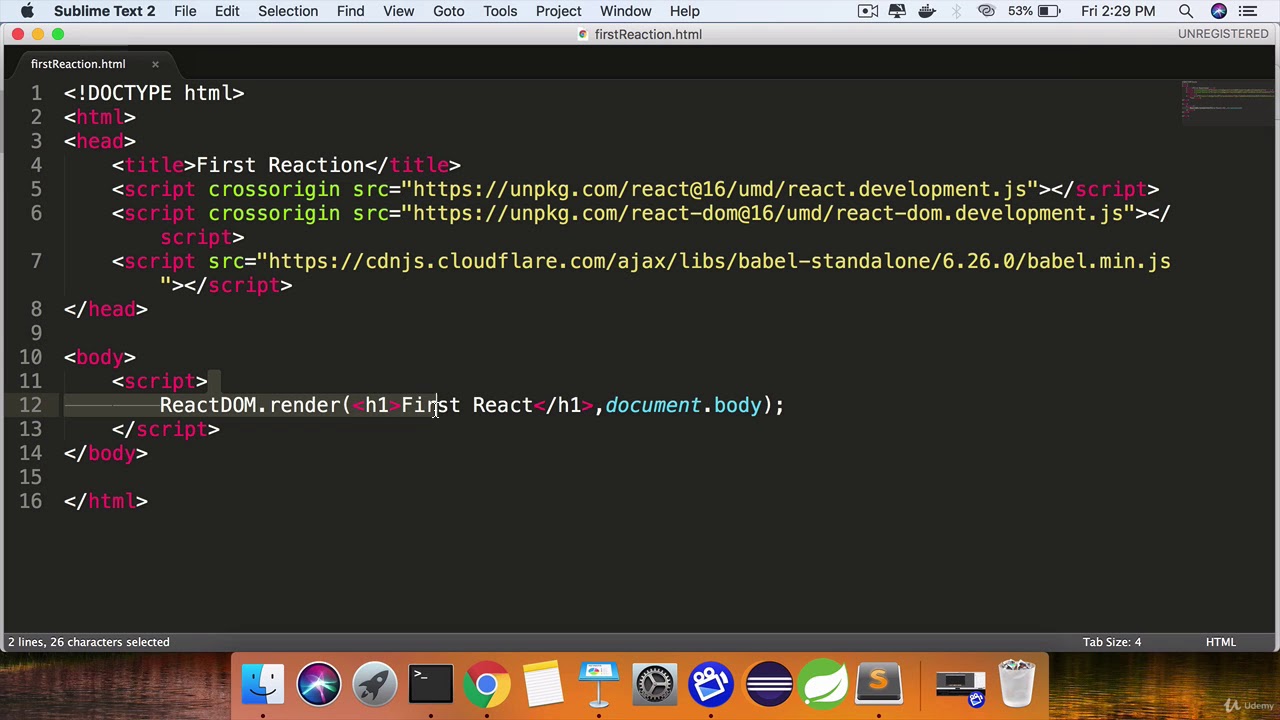Open the Sublime Text 2 application menu
The width and height of the screenshot is (1280, 720).
(104, 11)
